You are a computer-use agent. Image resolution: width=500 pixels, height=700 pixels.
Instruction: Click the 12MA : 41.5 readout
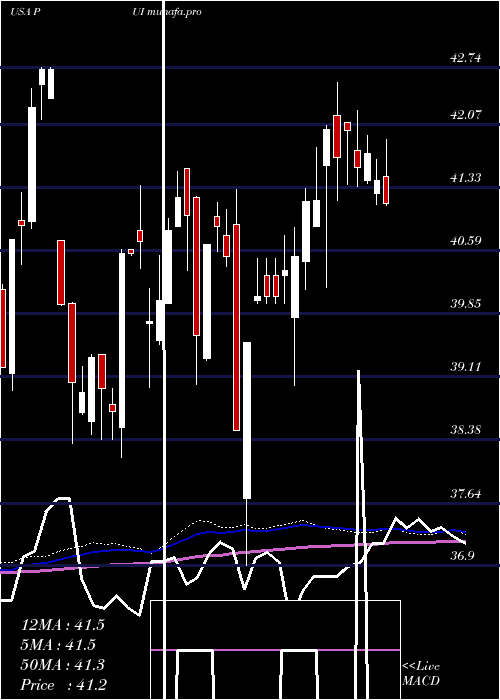62,625
